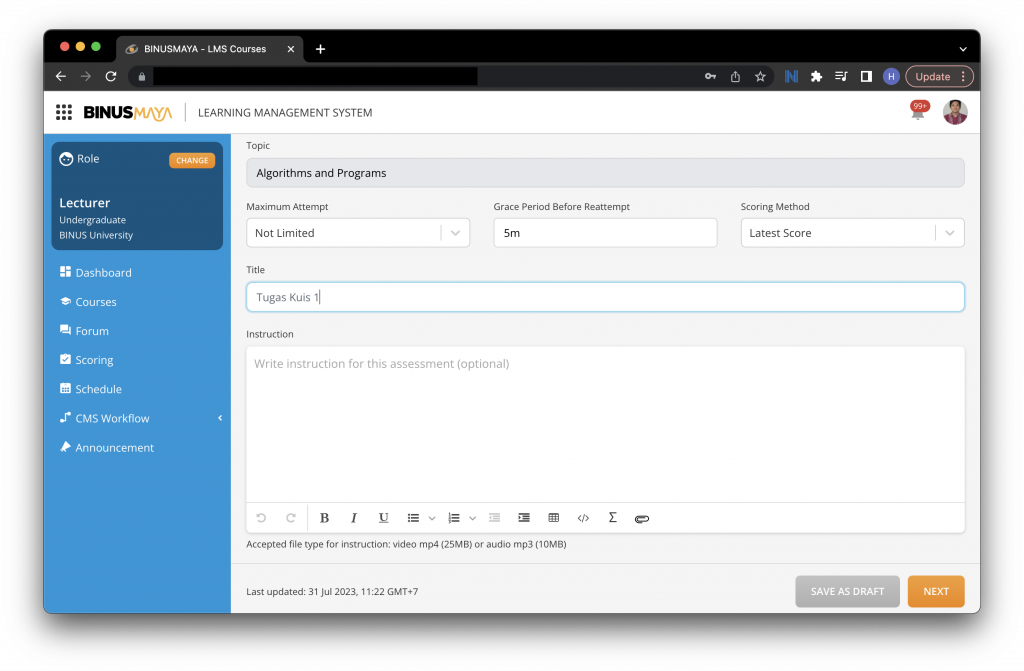This screenshot has height=671, width=1024.
Task: Bookmark this page with the star
Action: [x=760, y=76]
